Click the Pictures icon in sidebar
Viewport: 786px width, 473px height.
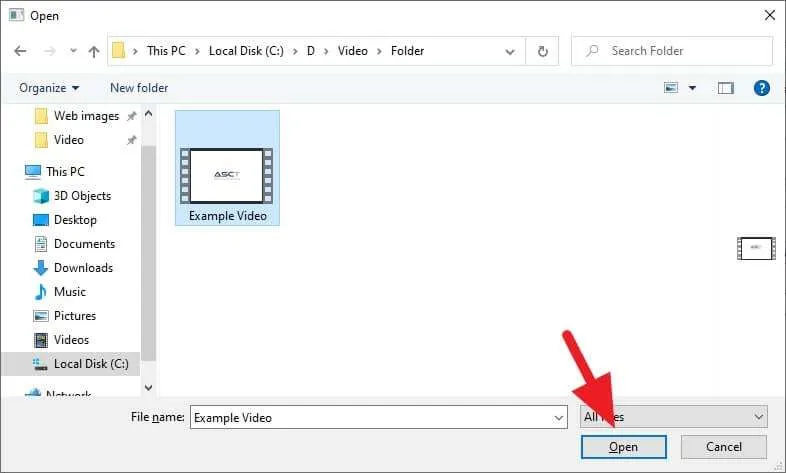[x=41, y=316]
